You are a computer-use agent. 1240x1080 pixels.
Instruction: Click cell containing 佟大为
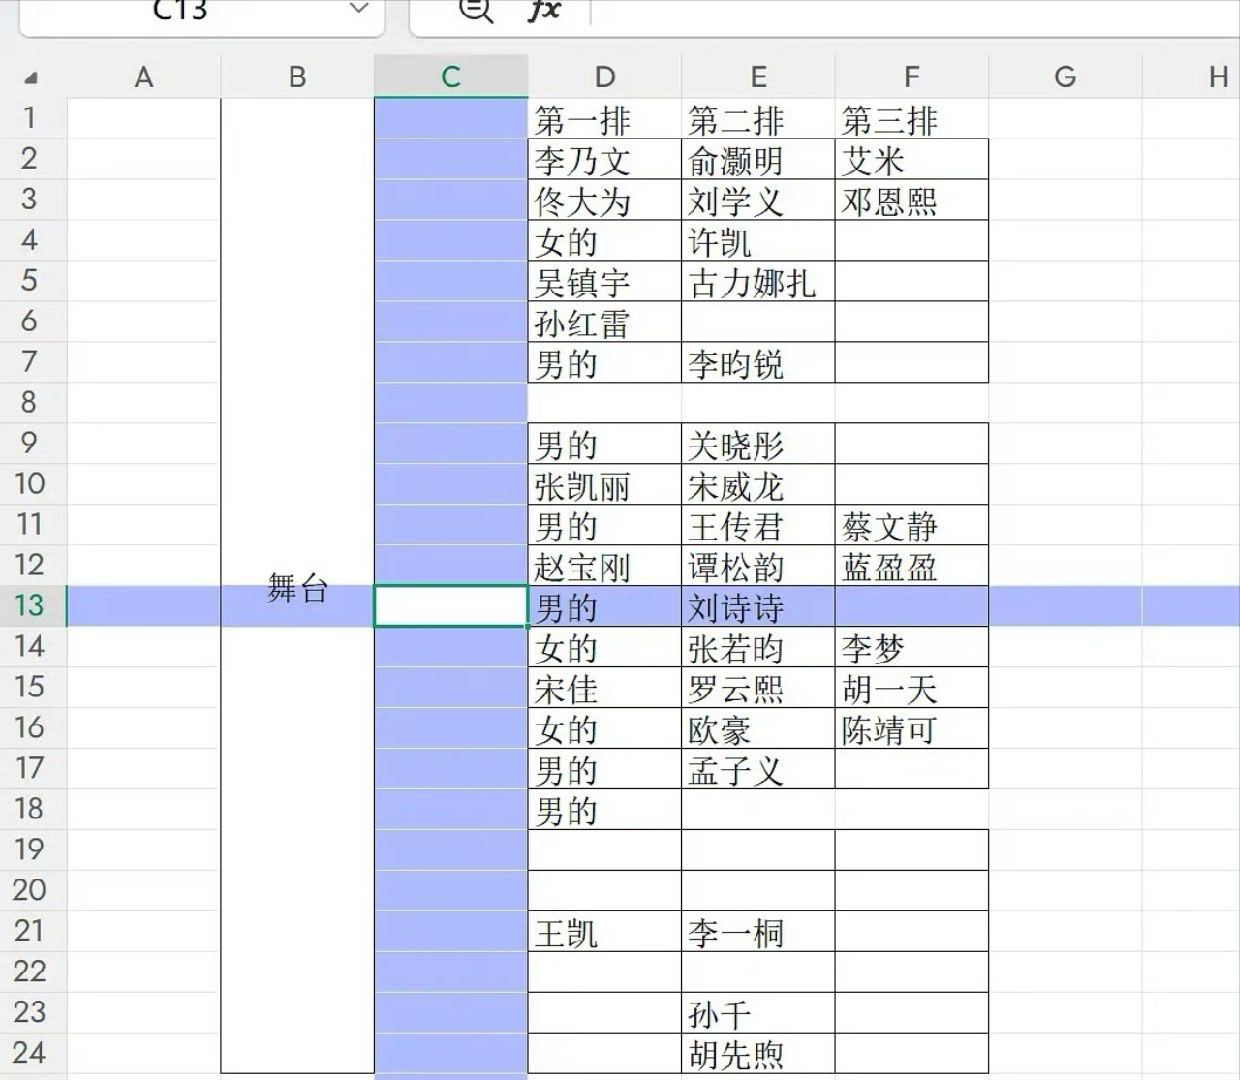(x=605, y=201)
